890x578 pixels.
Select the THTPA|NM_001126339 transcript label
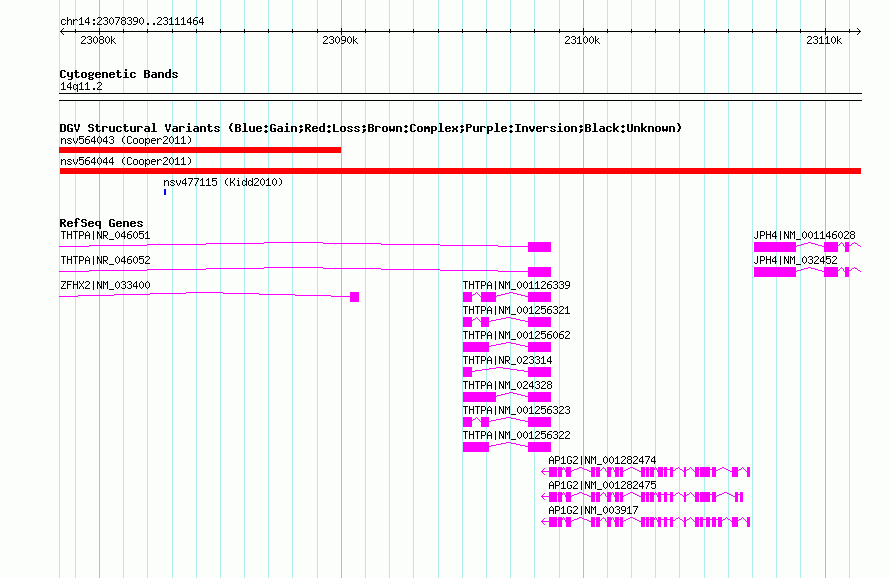517,285
